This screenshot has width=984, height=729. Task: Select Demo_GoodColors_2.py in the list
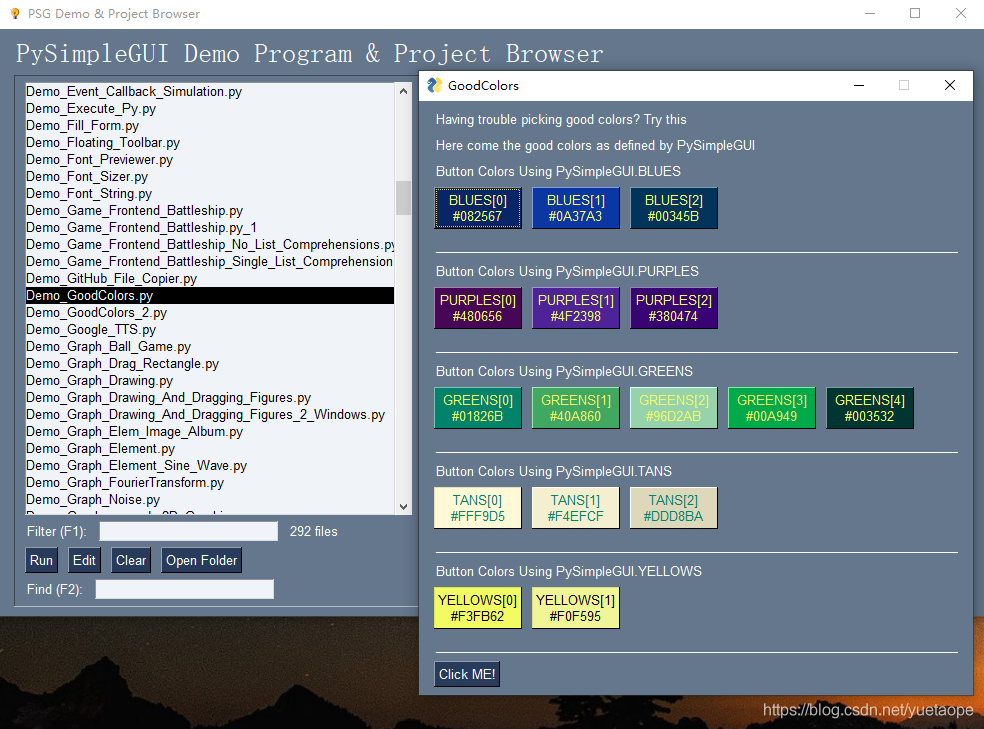(210, 312)
